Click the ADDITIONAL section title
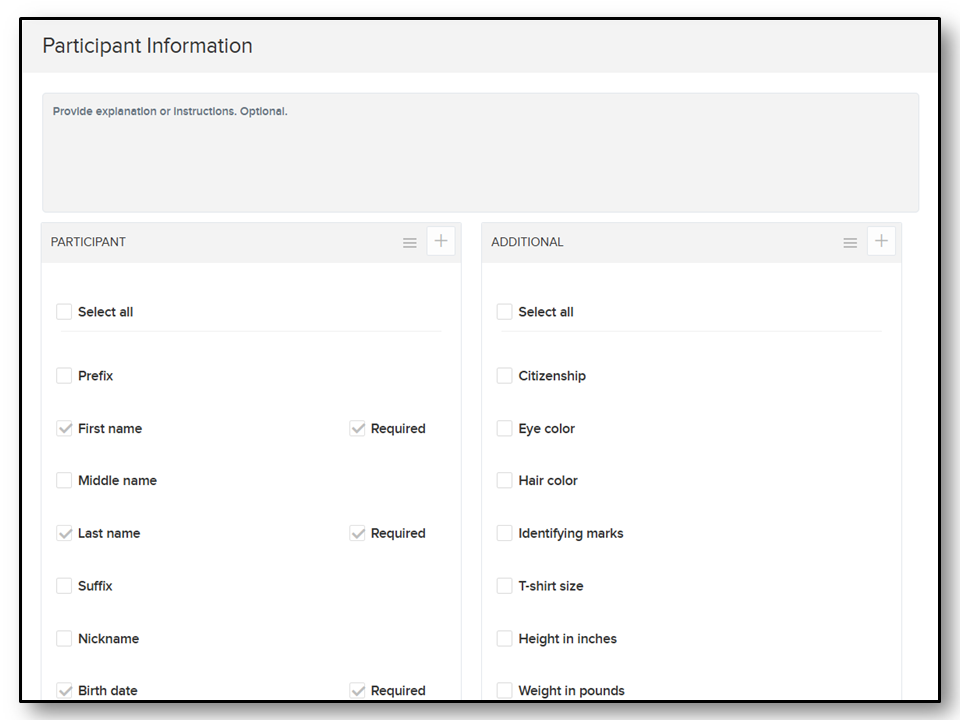Screen dimensions: 960x720 pyautogui.click(x=527, y=242)
